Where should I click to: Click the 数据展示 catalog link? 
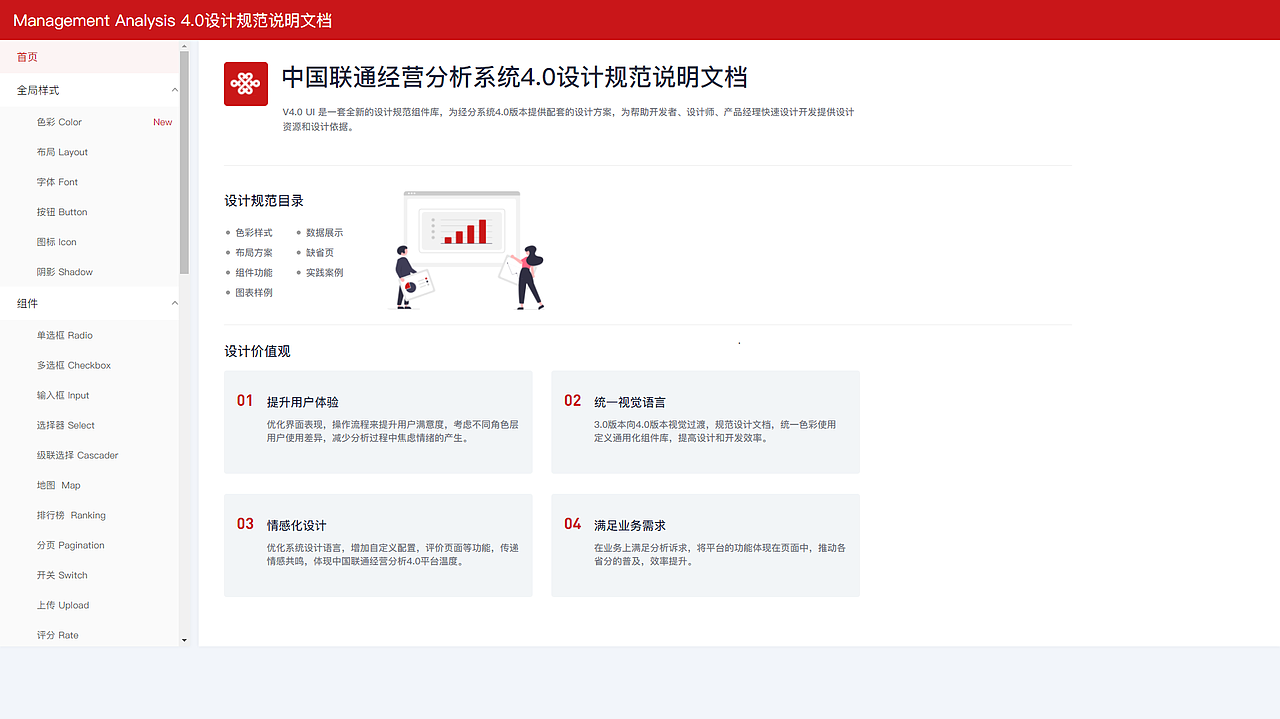[324, 232]
